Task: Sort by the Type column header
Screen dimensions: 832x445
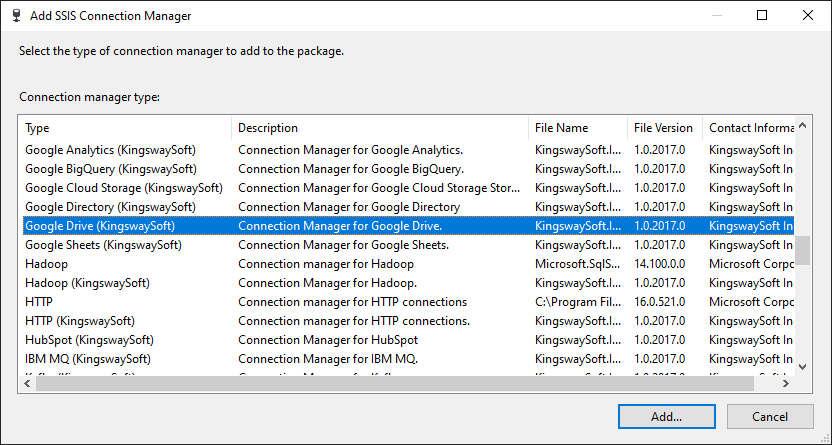Action: (x=126, y=128)
